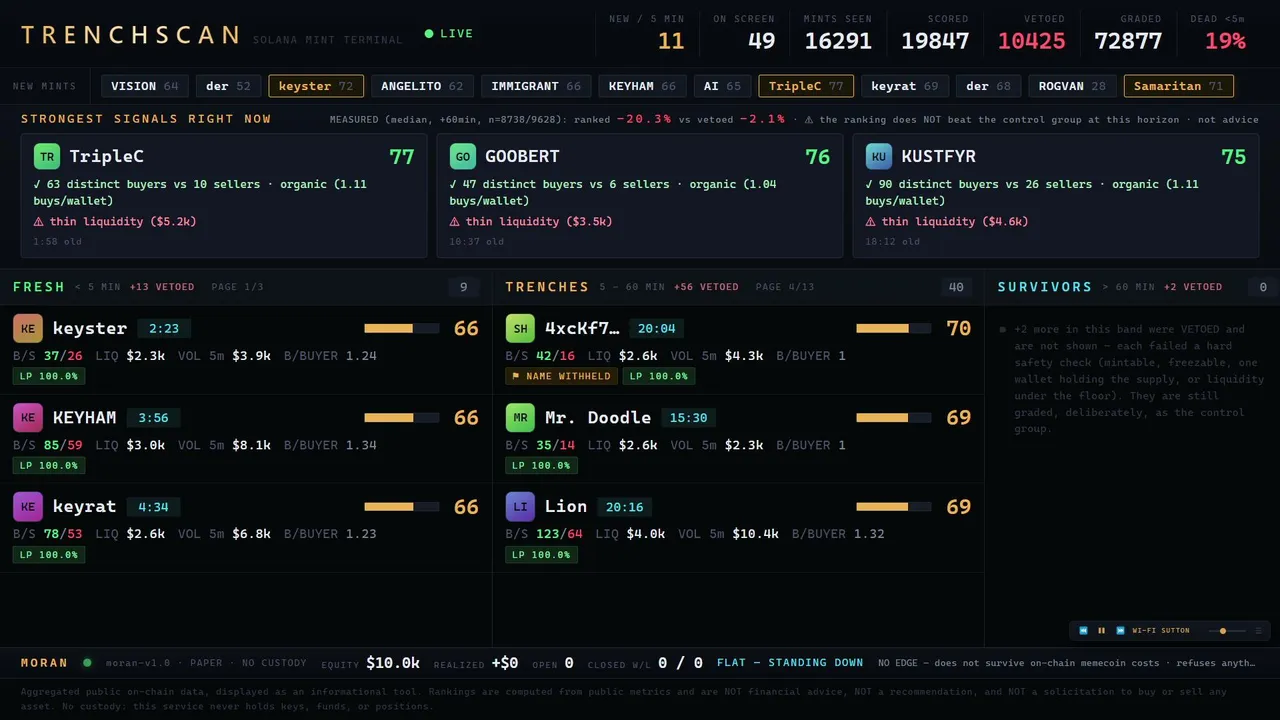The image size is (1280, 720).
Task: Open the mini player playlist menu icon
Action: click(1259, 631)
